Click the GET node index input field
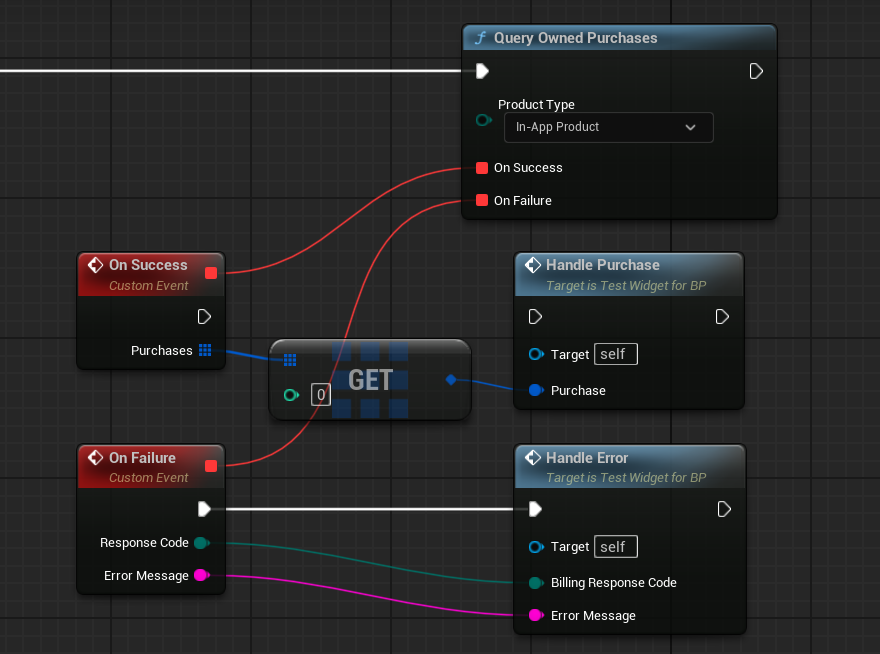The height and width of the screenshot is (654, 880). [x=320, y=394]
